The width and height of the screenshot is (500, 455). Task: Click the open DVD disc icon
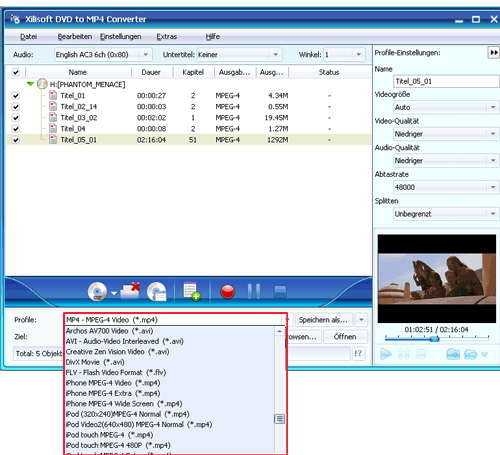(x=97, y=292)
